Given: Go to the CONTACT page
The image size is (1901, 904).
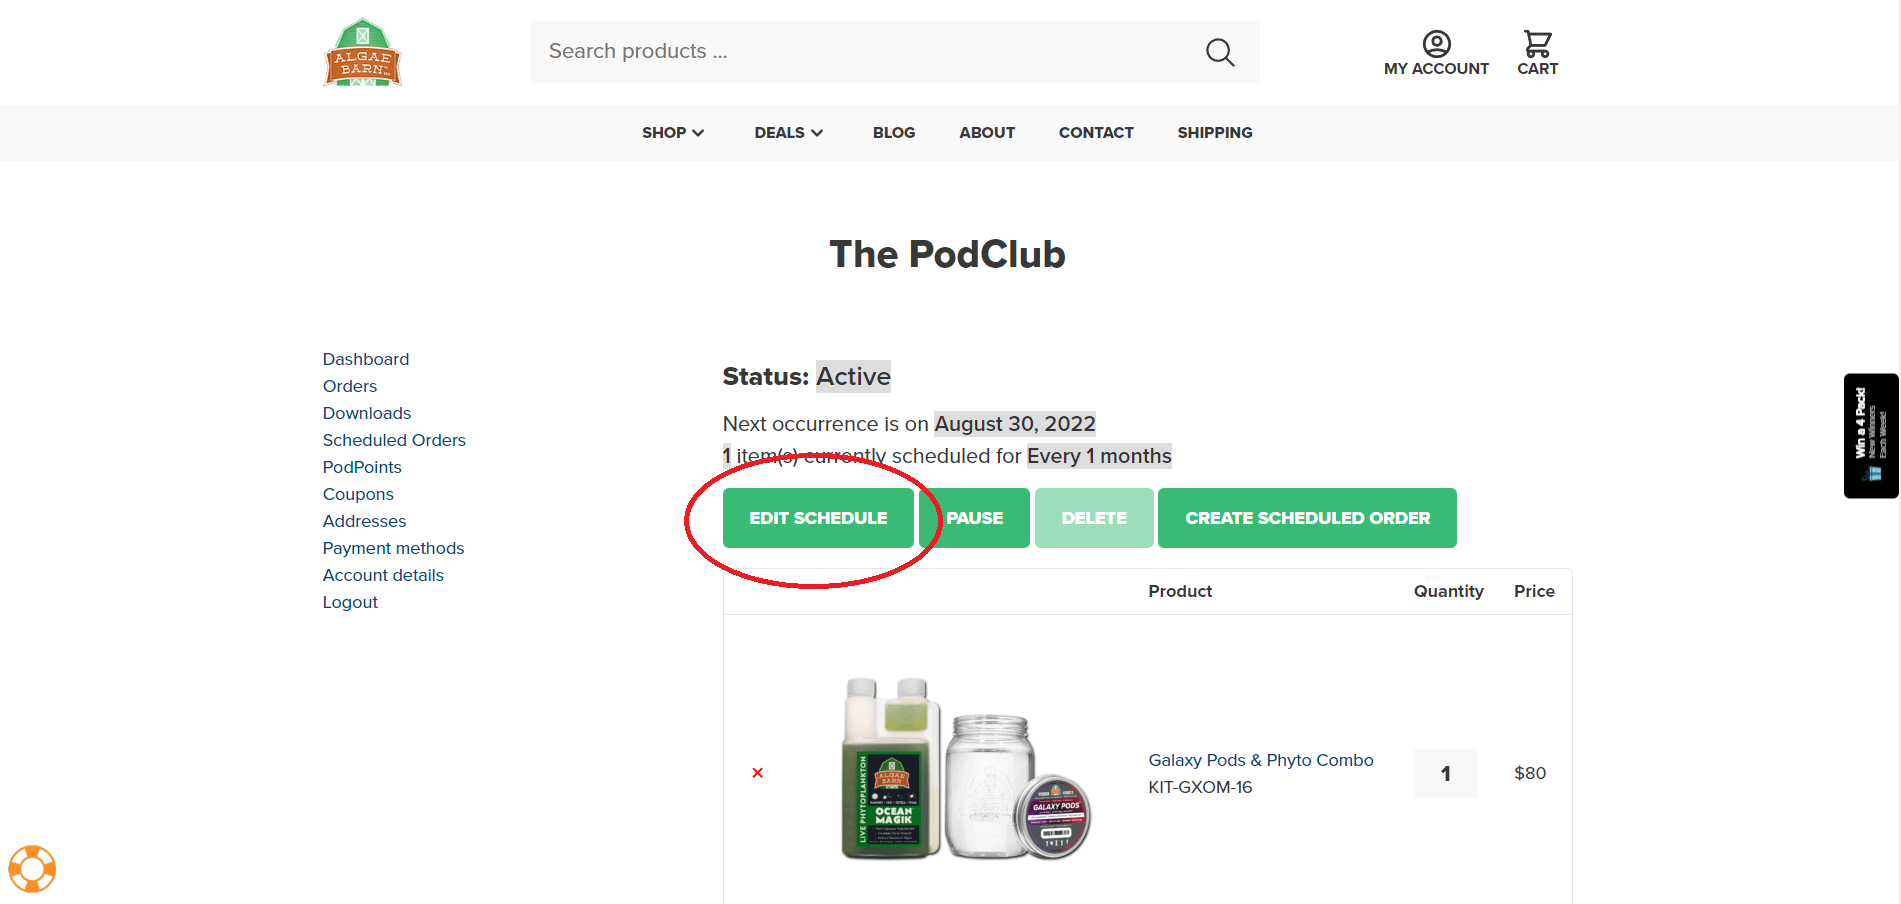Looking at the screenshot, I should 1096,133.
